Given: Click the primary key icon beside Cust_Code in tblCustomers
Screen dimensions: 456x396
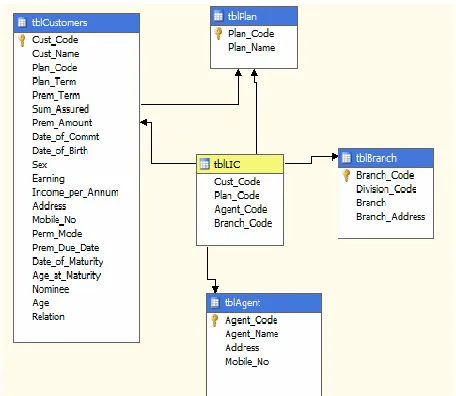Looking at the screenshot, I should point(22,40).
